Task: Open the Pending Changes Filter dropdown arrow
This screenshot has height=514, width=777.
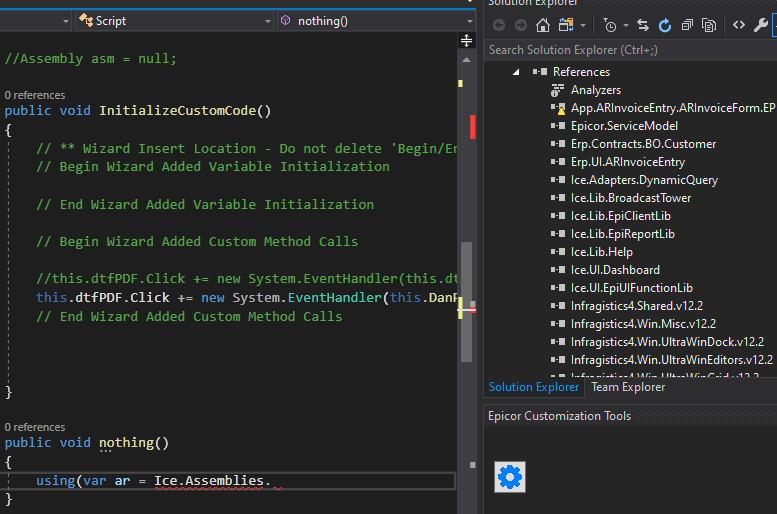Action: (626, 25)
